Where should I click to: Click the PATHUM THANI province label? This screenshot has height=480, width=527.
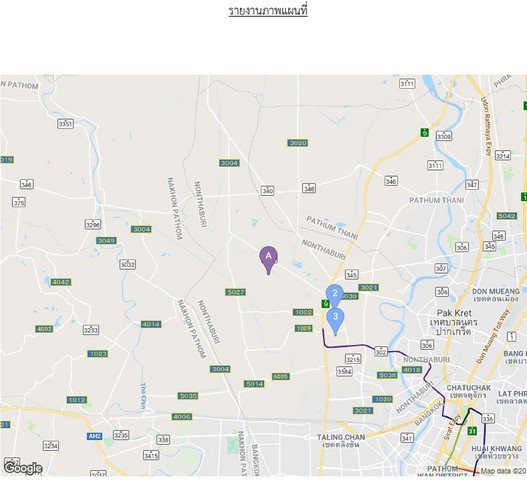pyautogui.click(x=436, y=200)
